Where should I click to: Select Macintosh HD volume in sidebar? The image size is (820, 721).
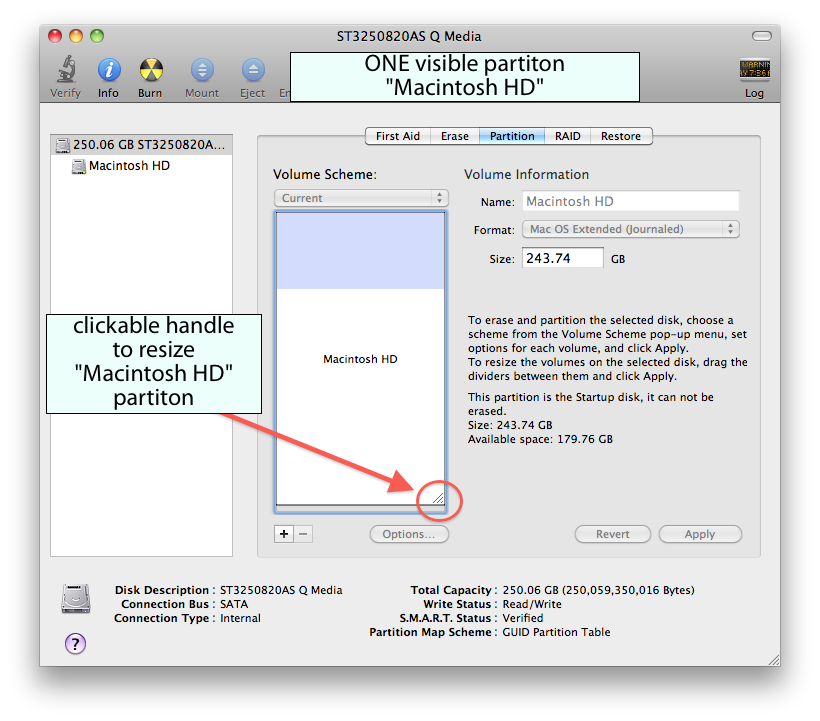[141, 166]
